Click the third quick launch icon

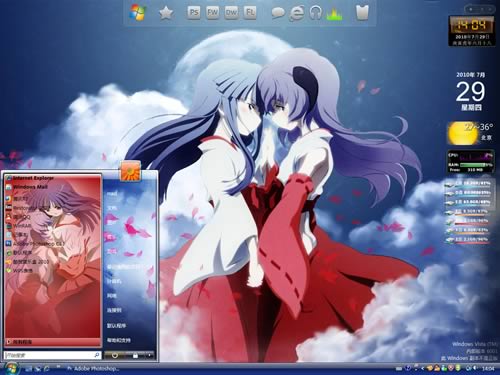click(47, 369)
